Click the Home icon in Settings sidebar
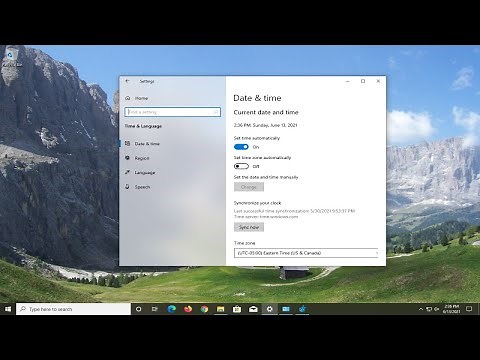480x360 pixels. tap(127, 98)
